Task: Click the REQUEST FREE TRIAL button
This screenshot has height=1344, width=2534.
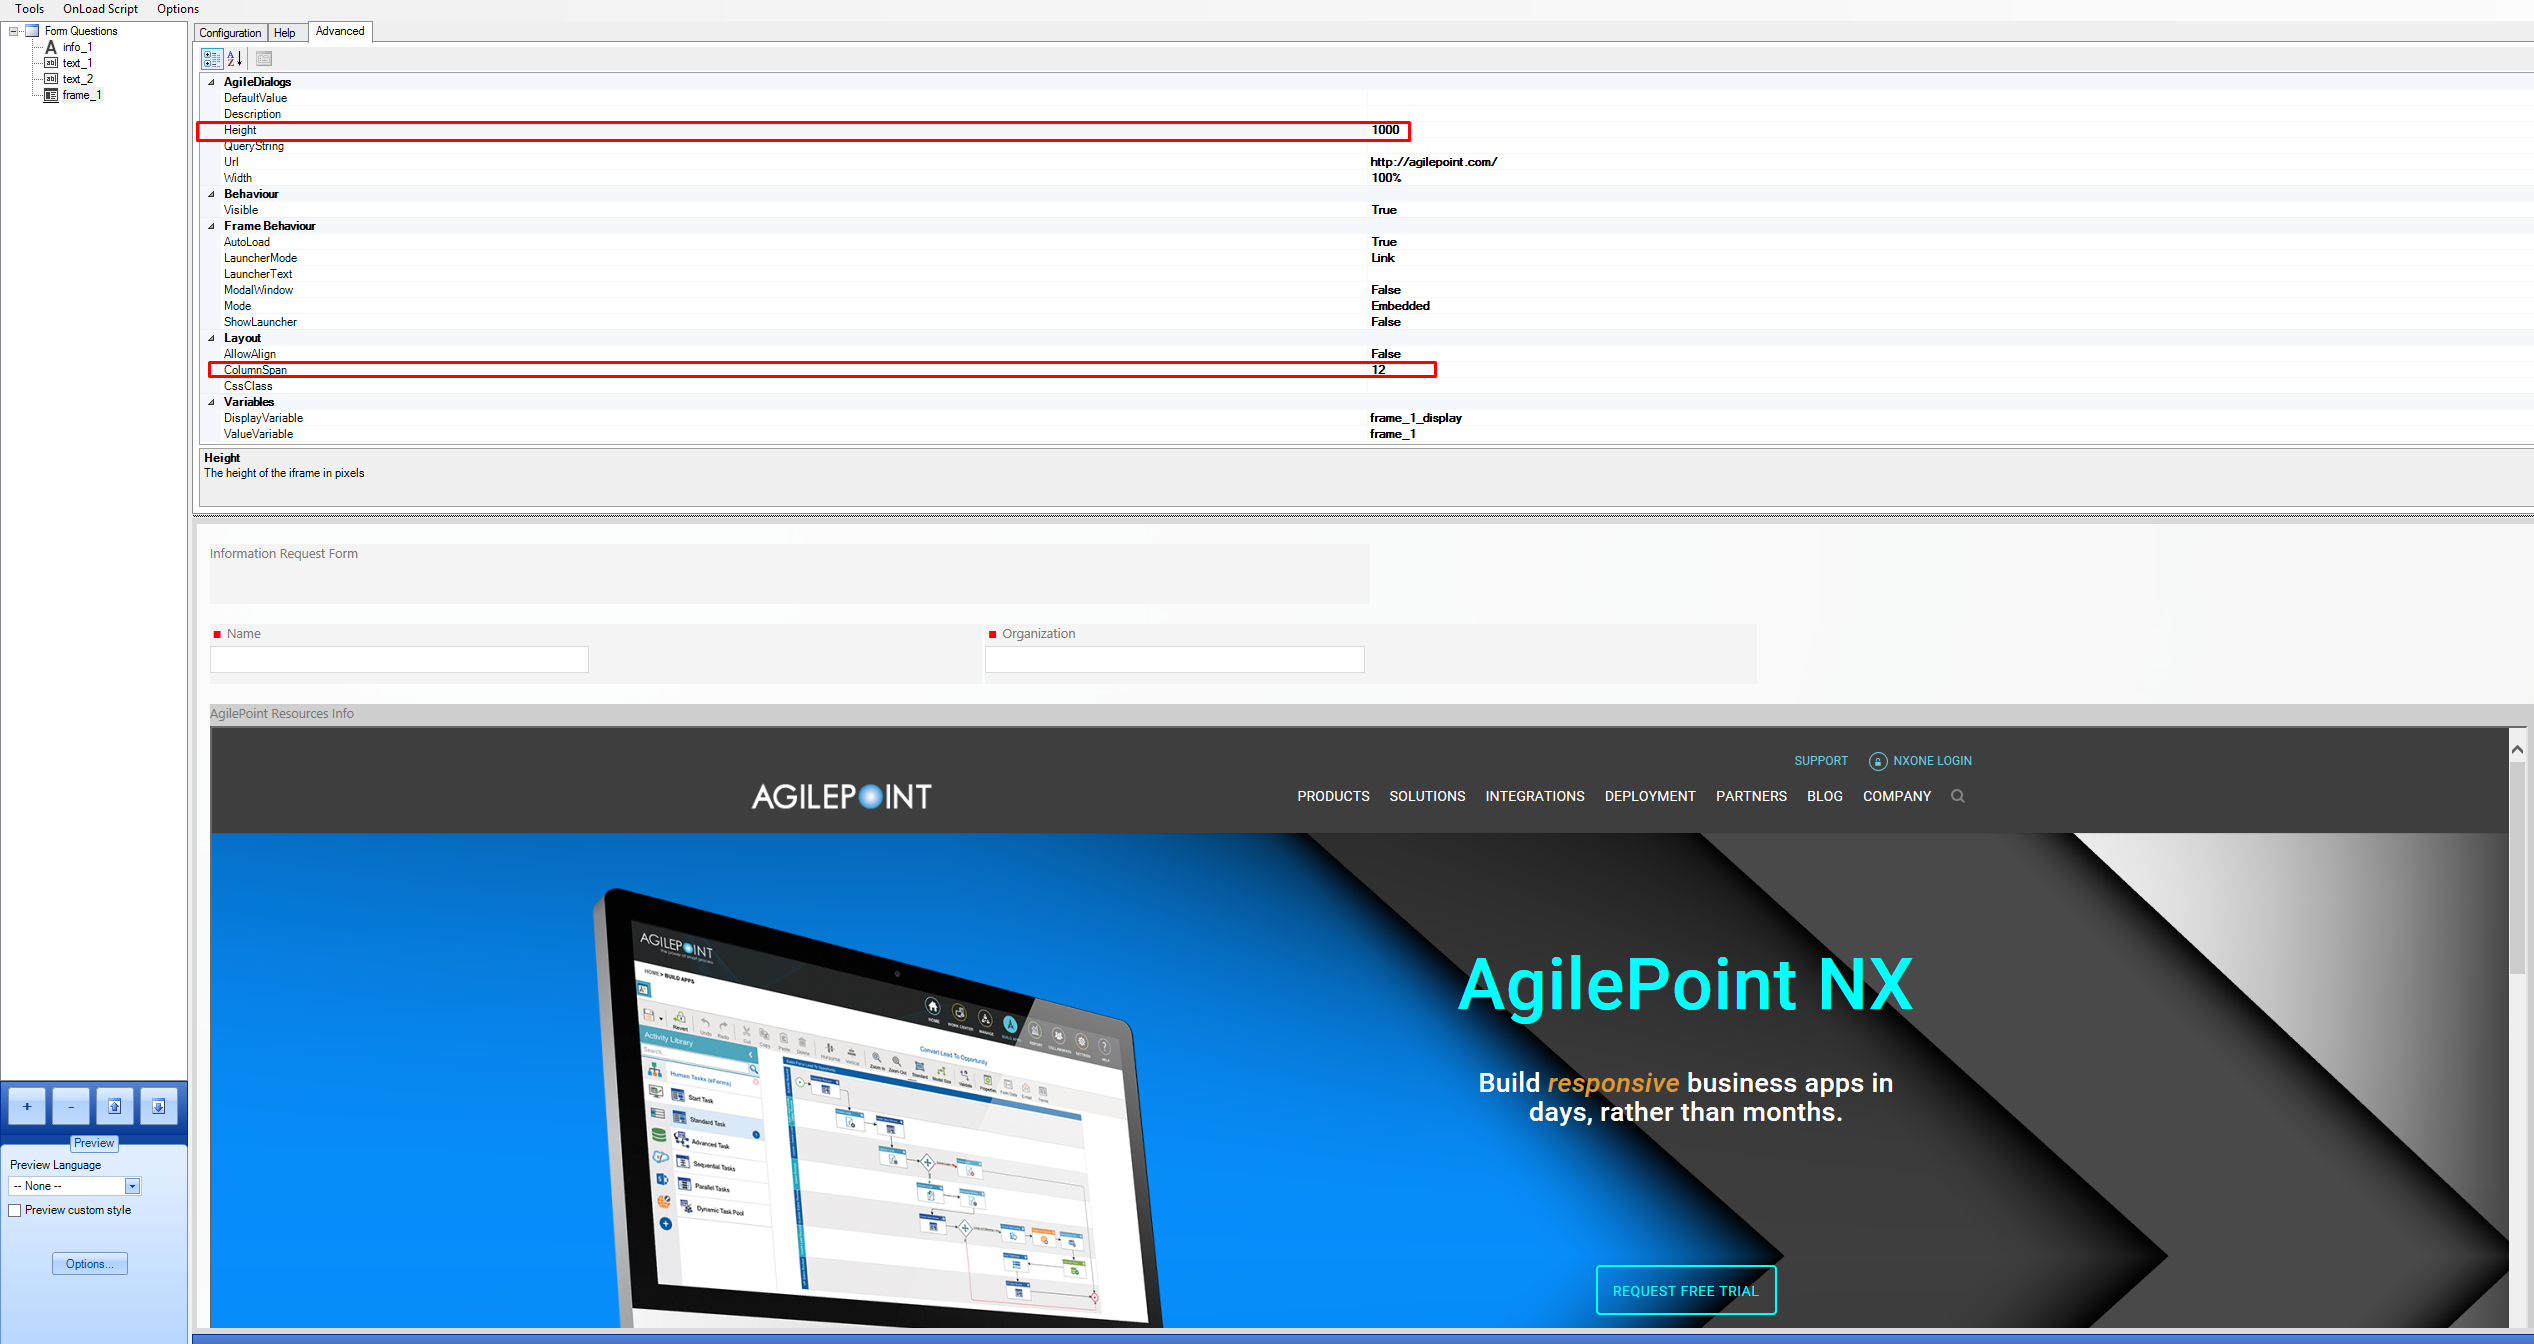Action: click(x=1685, y=1290)
